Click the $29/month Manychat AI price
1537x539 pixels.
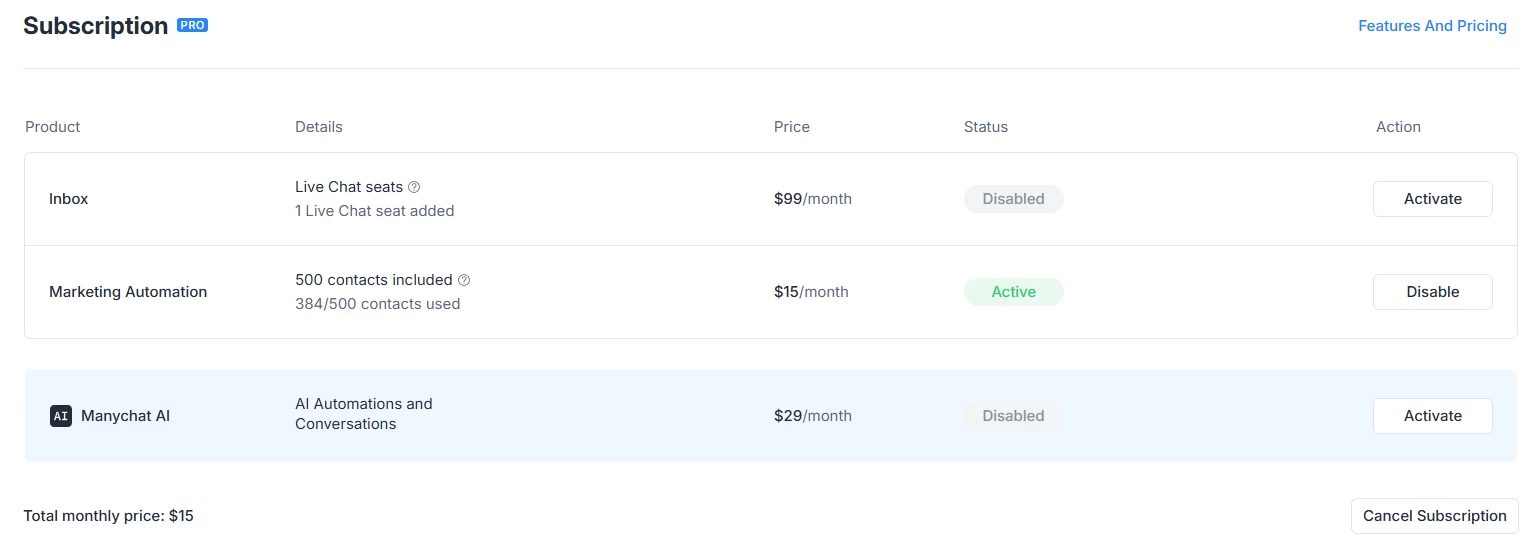[x=812, y=416]
